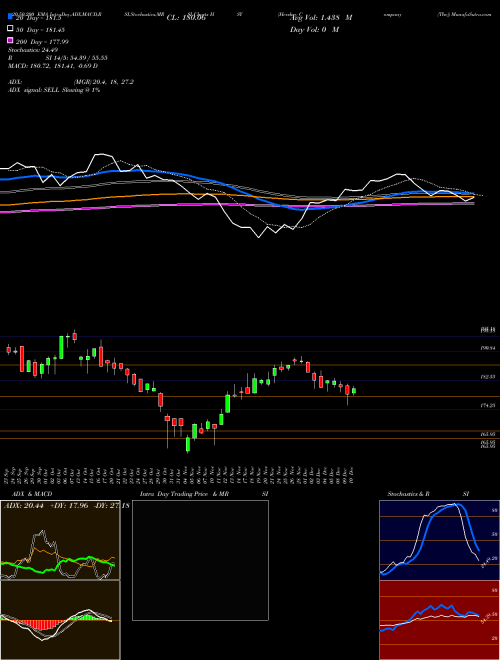Click the 182.55 price axis label
The width and height of the screenshot is (500, 660).
click(x=488, y=377)
